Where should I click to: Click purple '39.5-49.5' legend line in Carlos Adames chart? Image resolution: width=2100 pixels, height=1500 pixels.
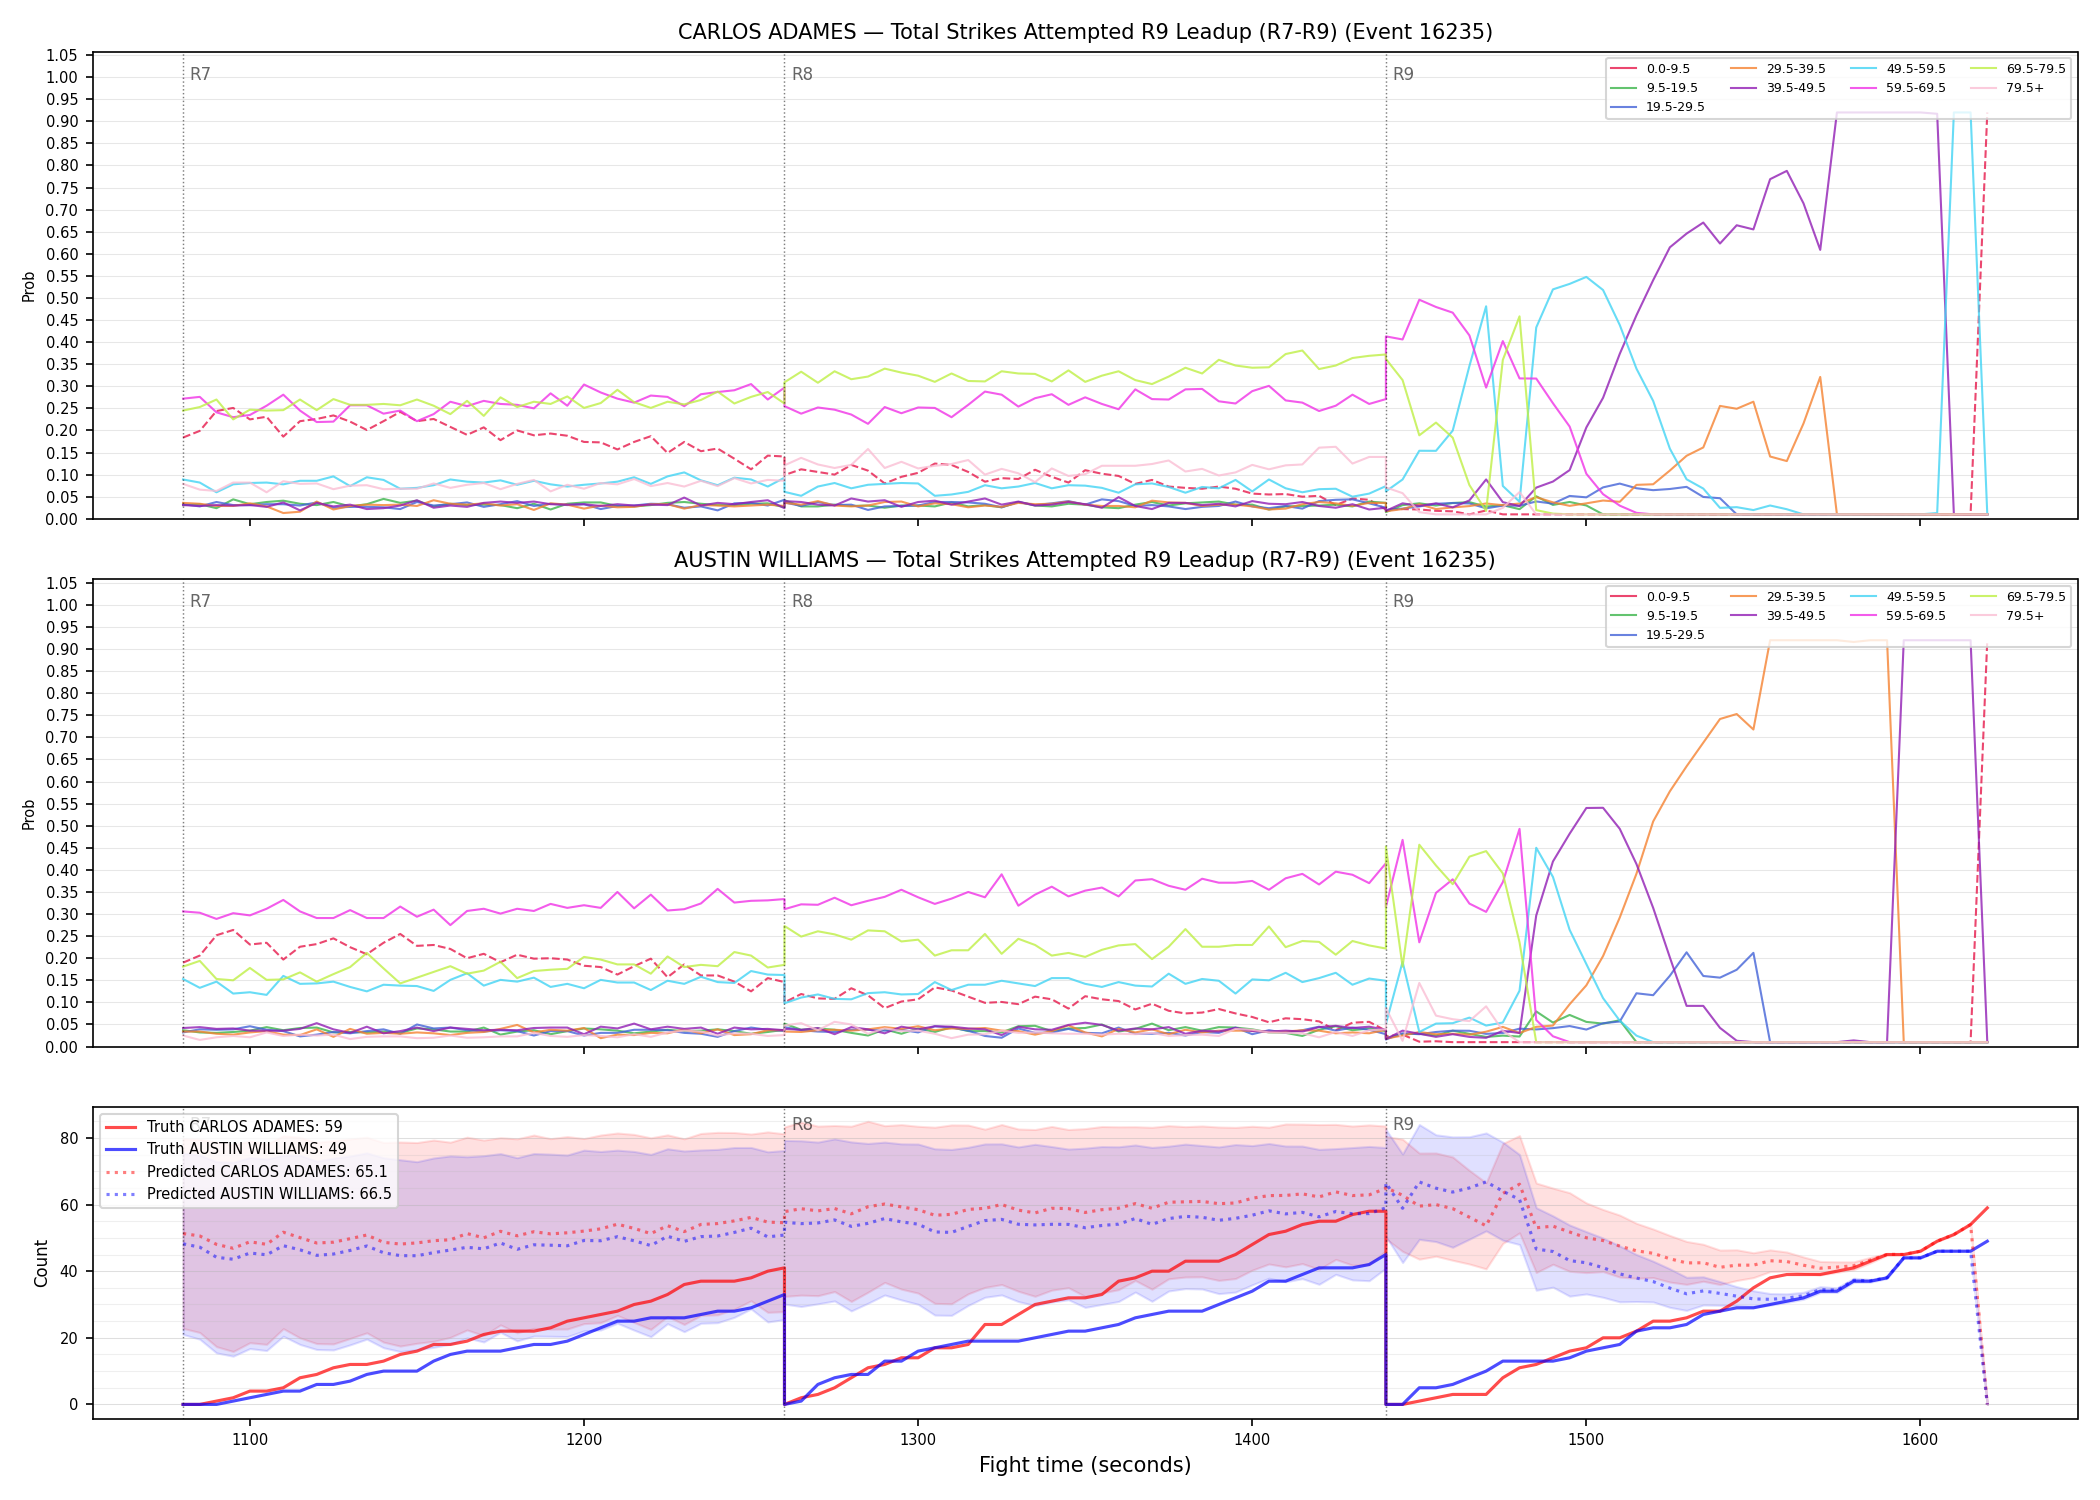(x=1743, y=88)
